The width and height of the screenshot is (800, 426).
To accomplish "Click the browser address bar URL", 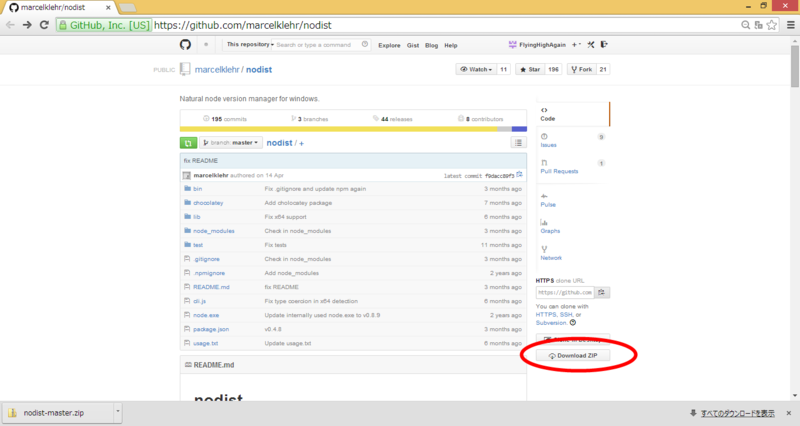I will click(243, 25).
